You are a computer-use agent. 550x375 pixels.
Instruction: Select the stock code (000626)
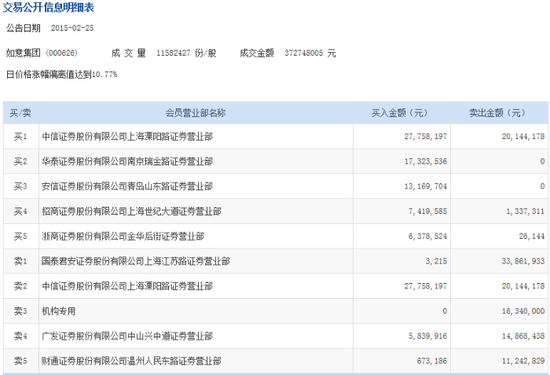point(61,53)
